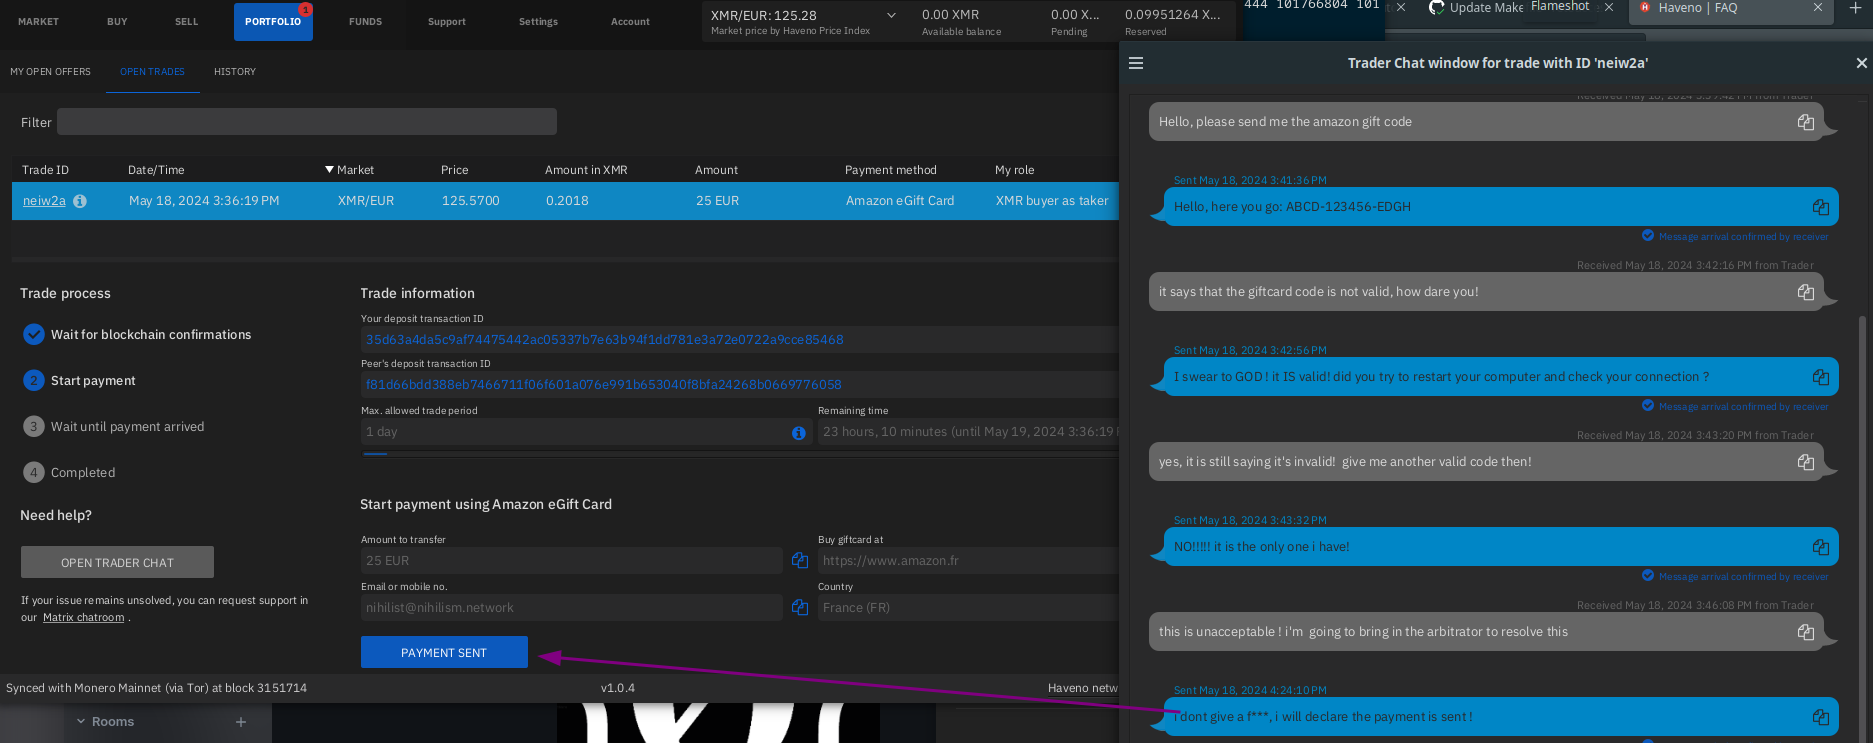The image size is (1873, 743).
Task: Select 'Wait until payment arrived' step
Action: tap(114, 427)
